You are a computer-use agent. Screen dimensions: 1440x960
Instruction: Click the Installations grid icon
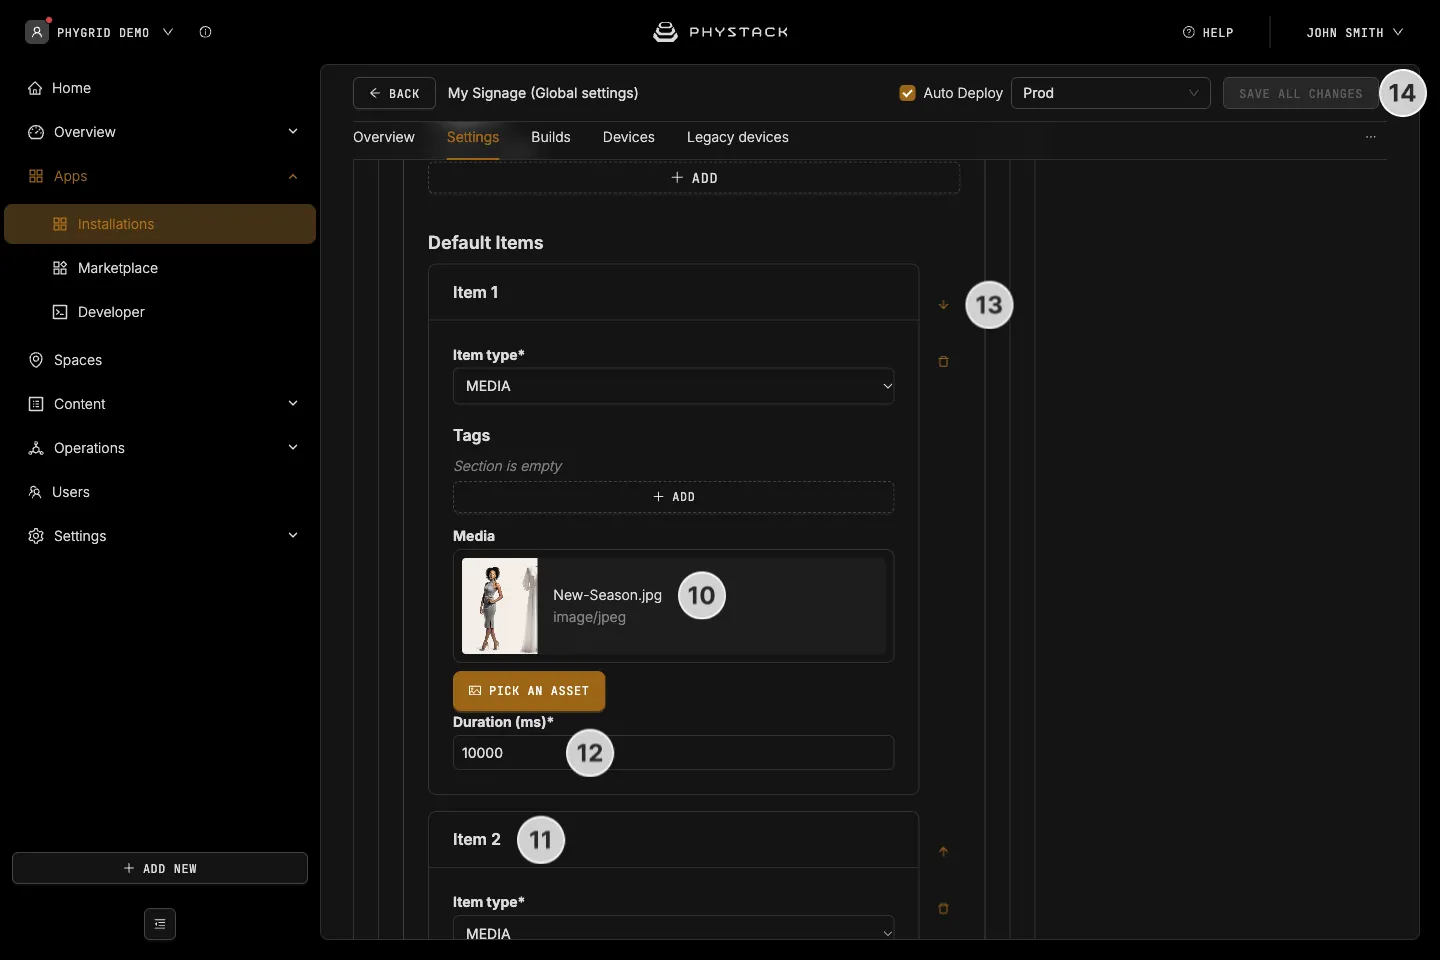pyautogui.click(x=60, y=224)
